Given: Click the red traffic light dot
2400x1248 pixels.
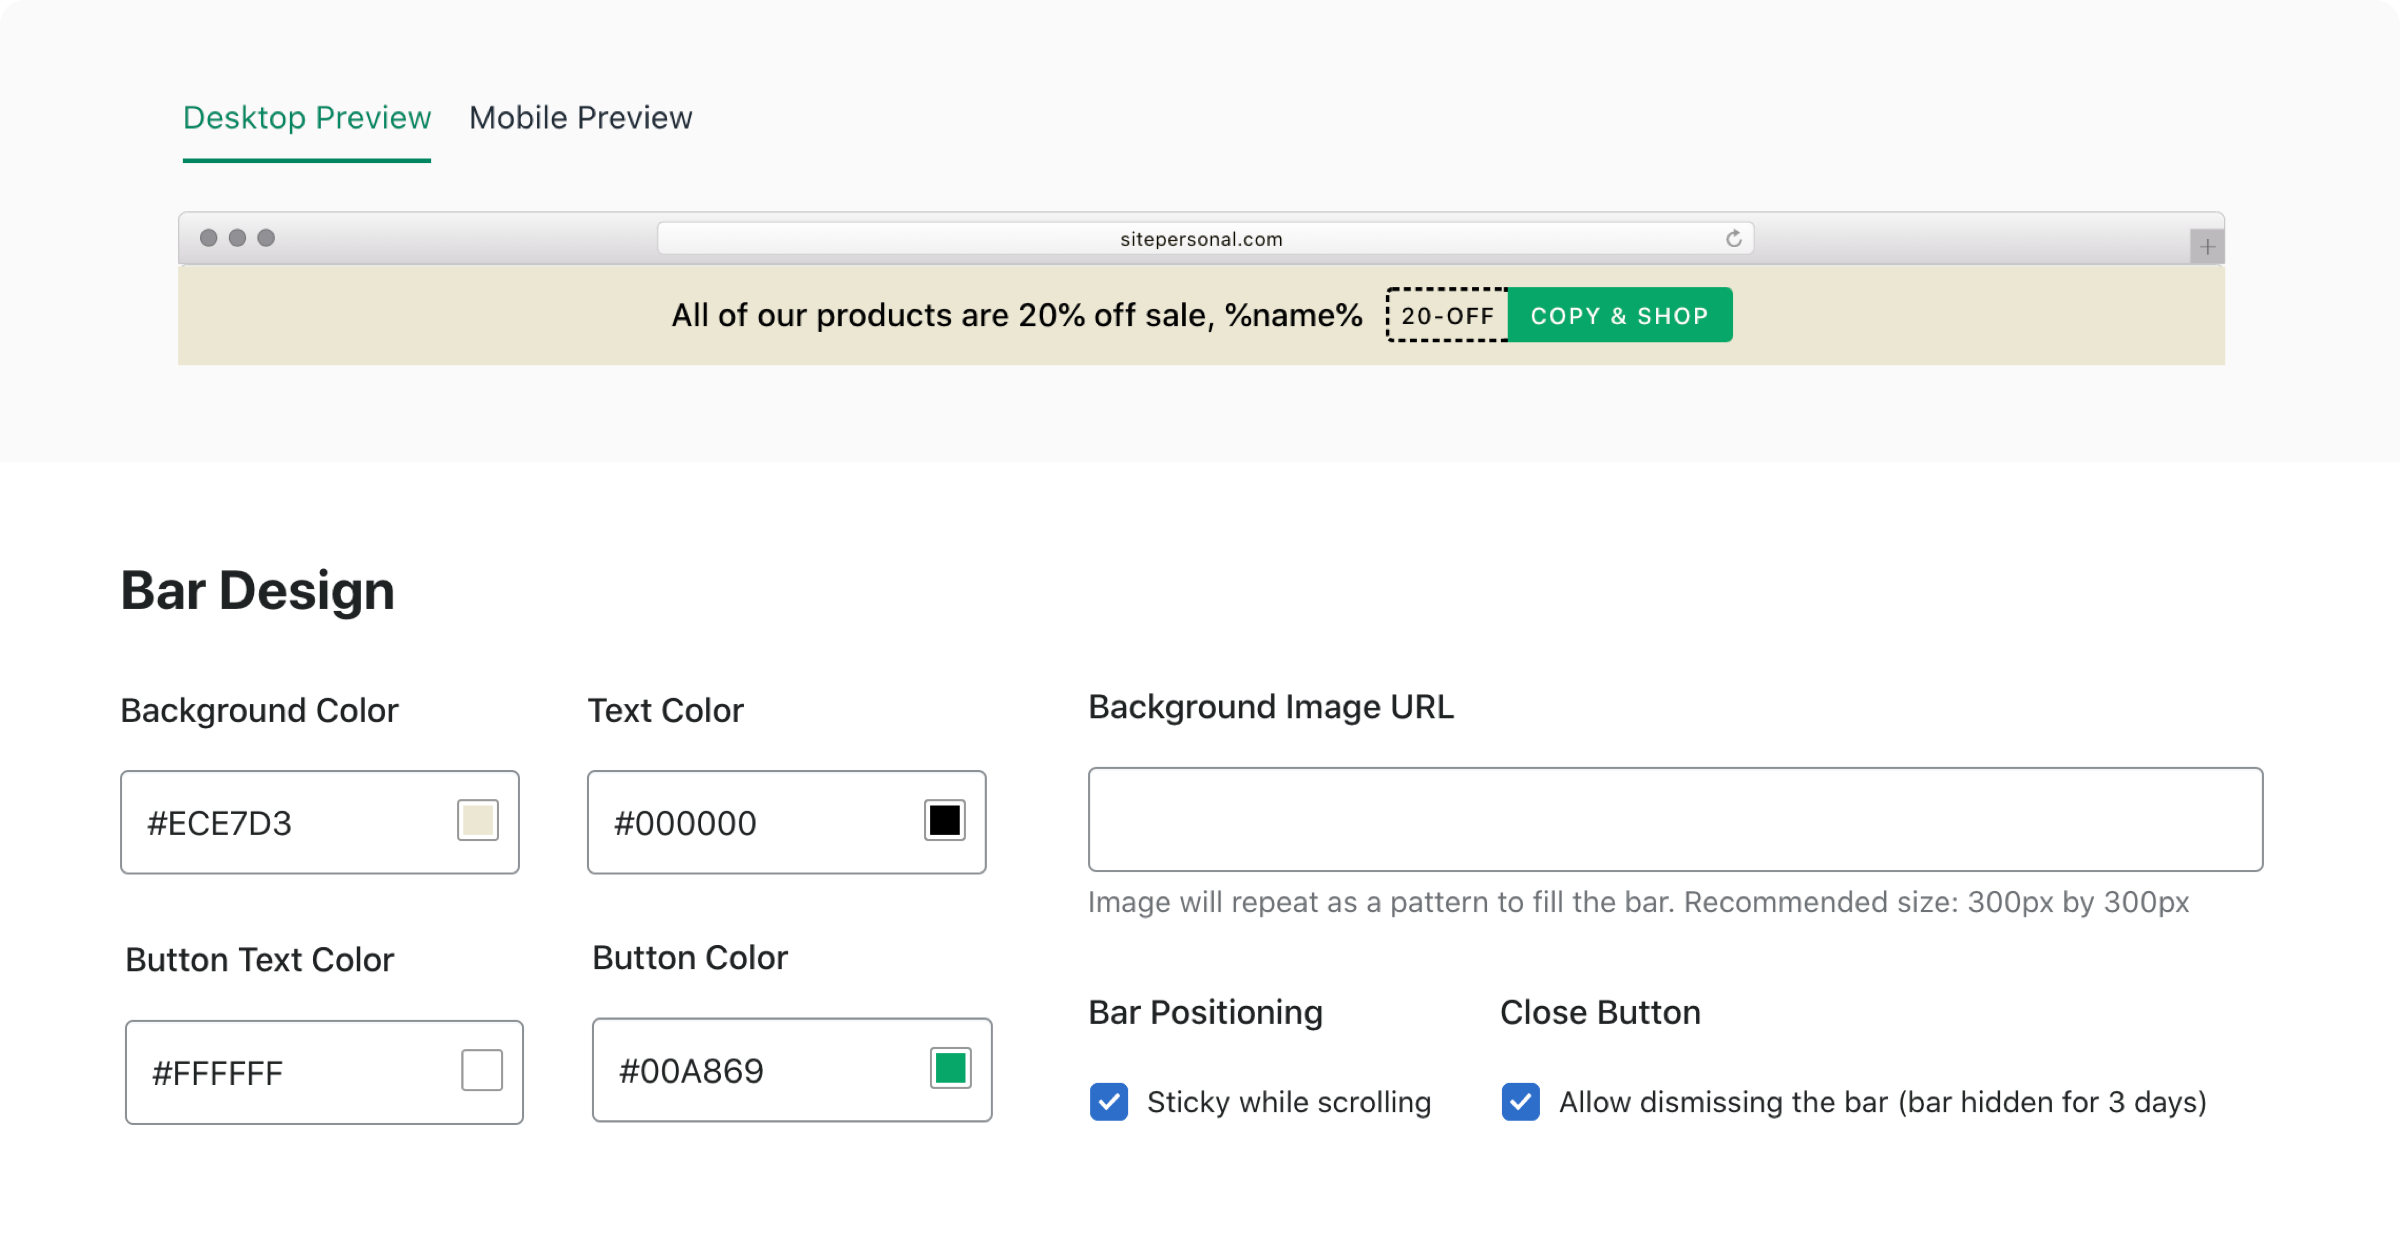Looking at the screenshot, I should 208,238.
